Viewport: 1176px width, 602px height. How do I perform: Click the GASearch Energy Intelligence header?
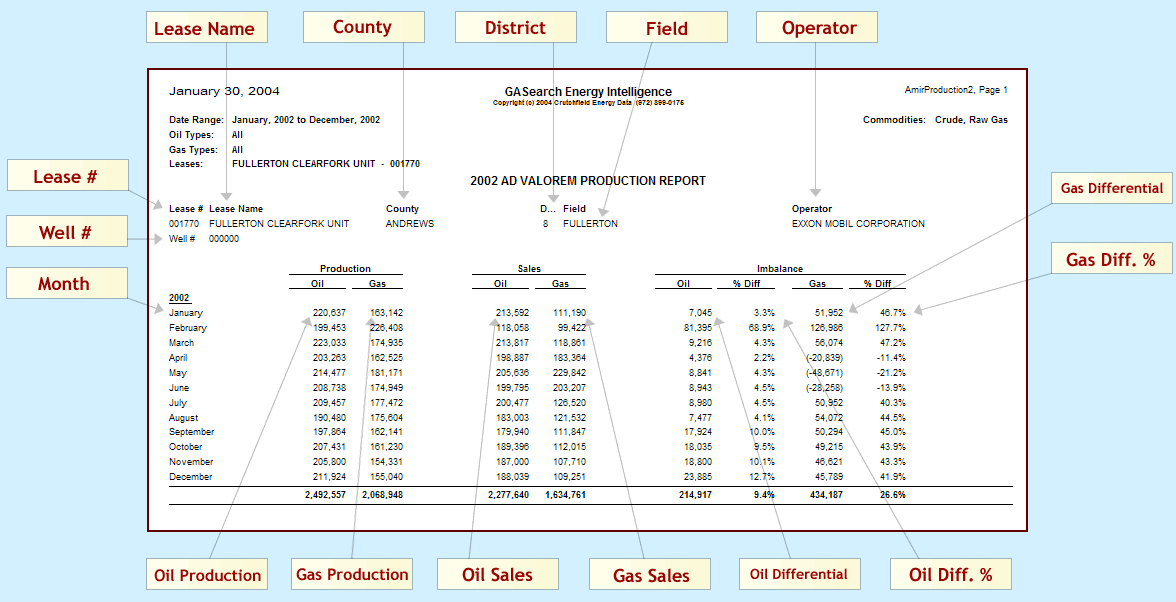click(588, 92)
